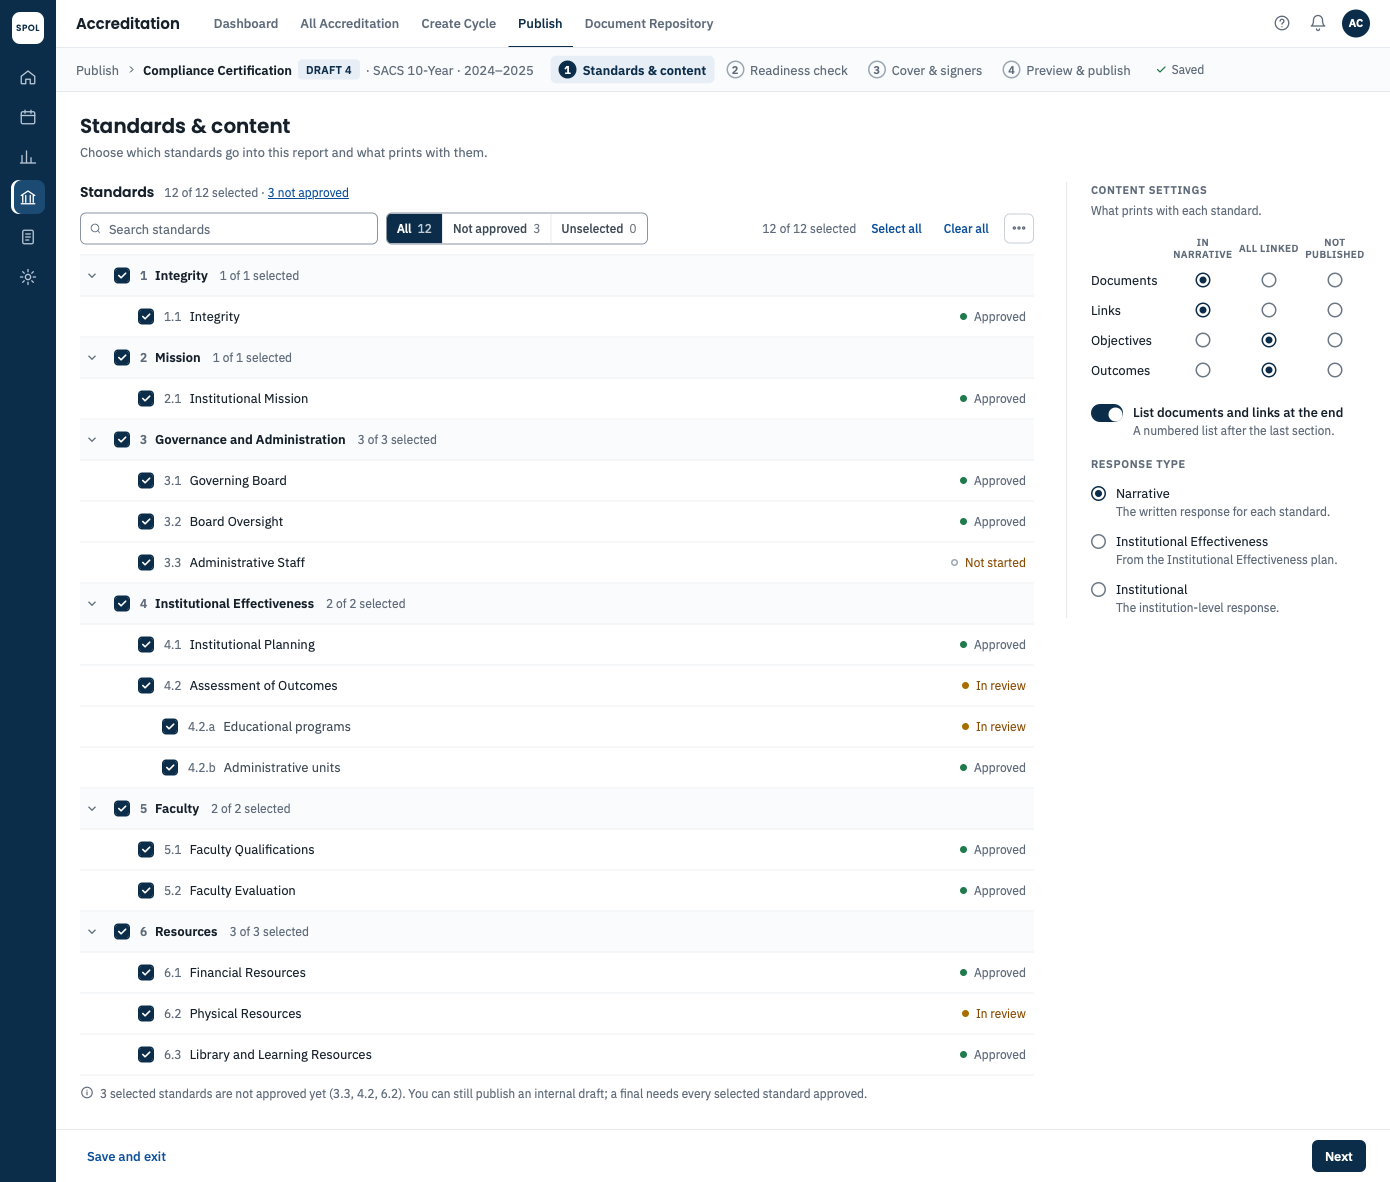Image resolution: width=1390 pixels, height=1182 pixels.
Task: Collapse the 5 Faculty group
Action: (x=92, y=809)
